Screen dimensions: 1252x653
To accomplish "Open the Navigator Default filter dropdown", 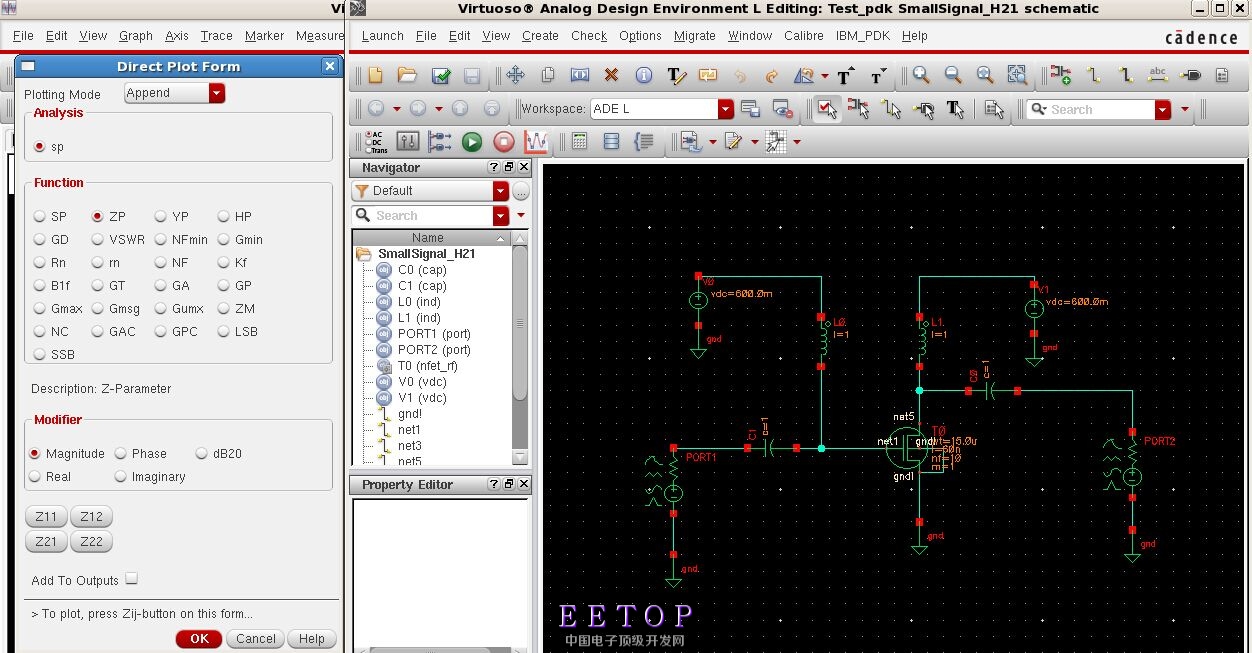I will point(501,191).
